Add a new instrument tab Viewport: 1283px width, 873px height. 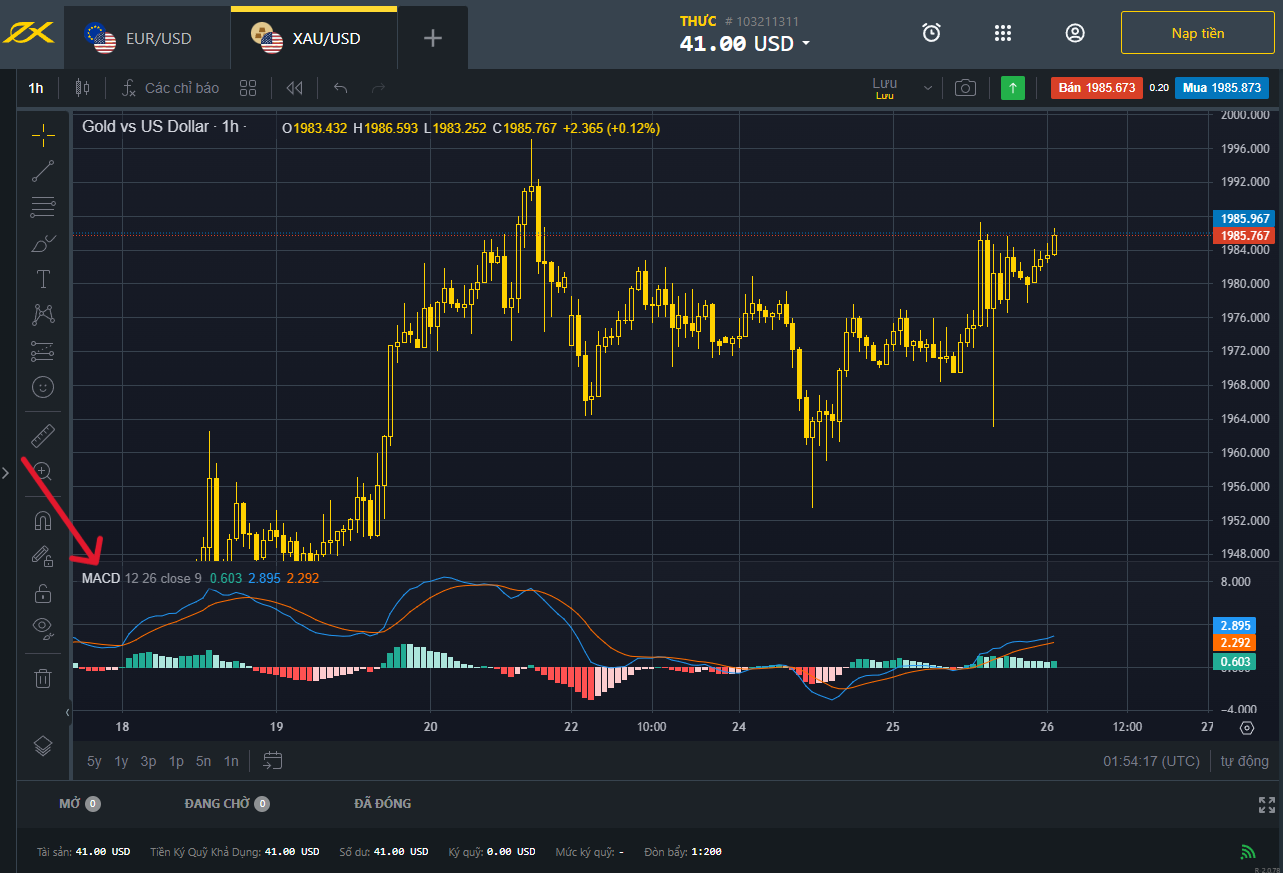tap(432, 38)
